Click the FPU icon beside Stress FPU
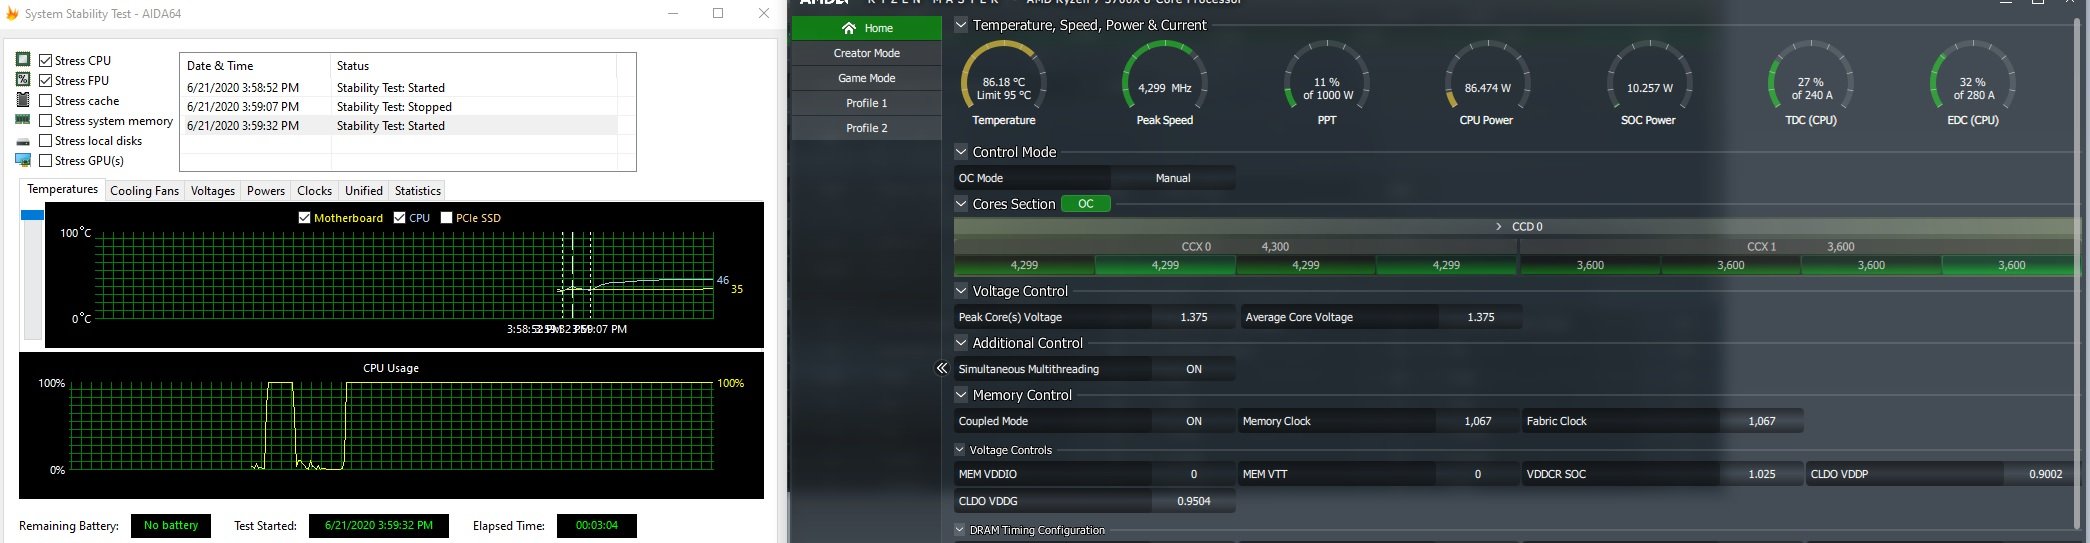The width and height of the screenshot is (2090, 543). [x=23, y=80]
